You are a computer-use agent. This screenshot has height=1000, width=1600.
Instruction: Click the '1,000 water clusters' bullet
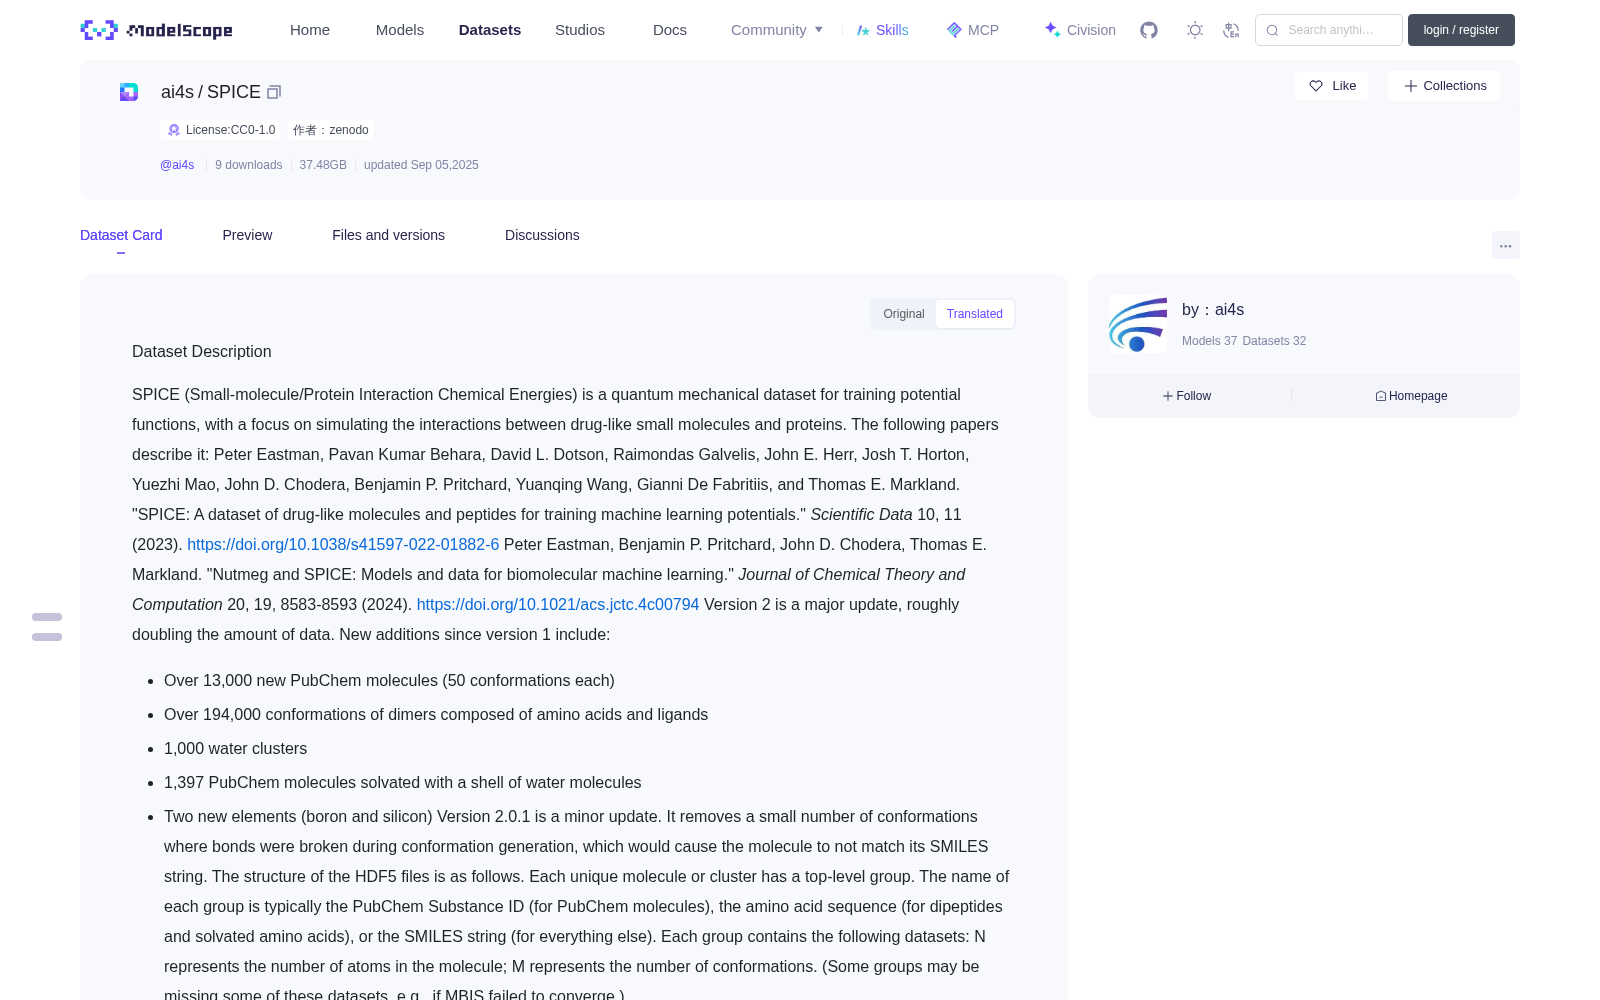(235, 749)
